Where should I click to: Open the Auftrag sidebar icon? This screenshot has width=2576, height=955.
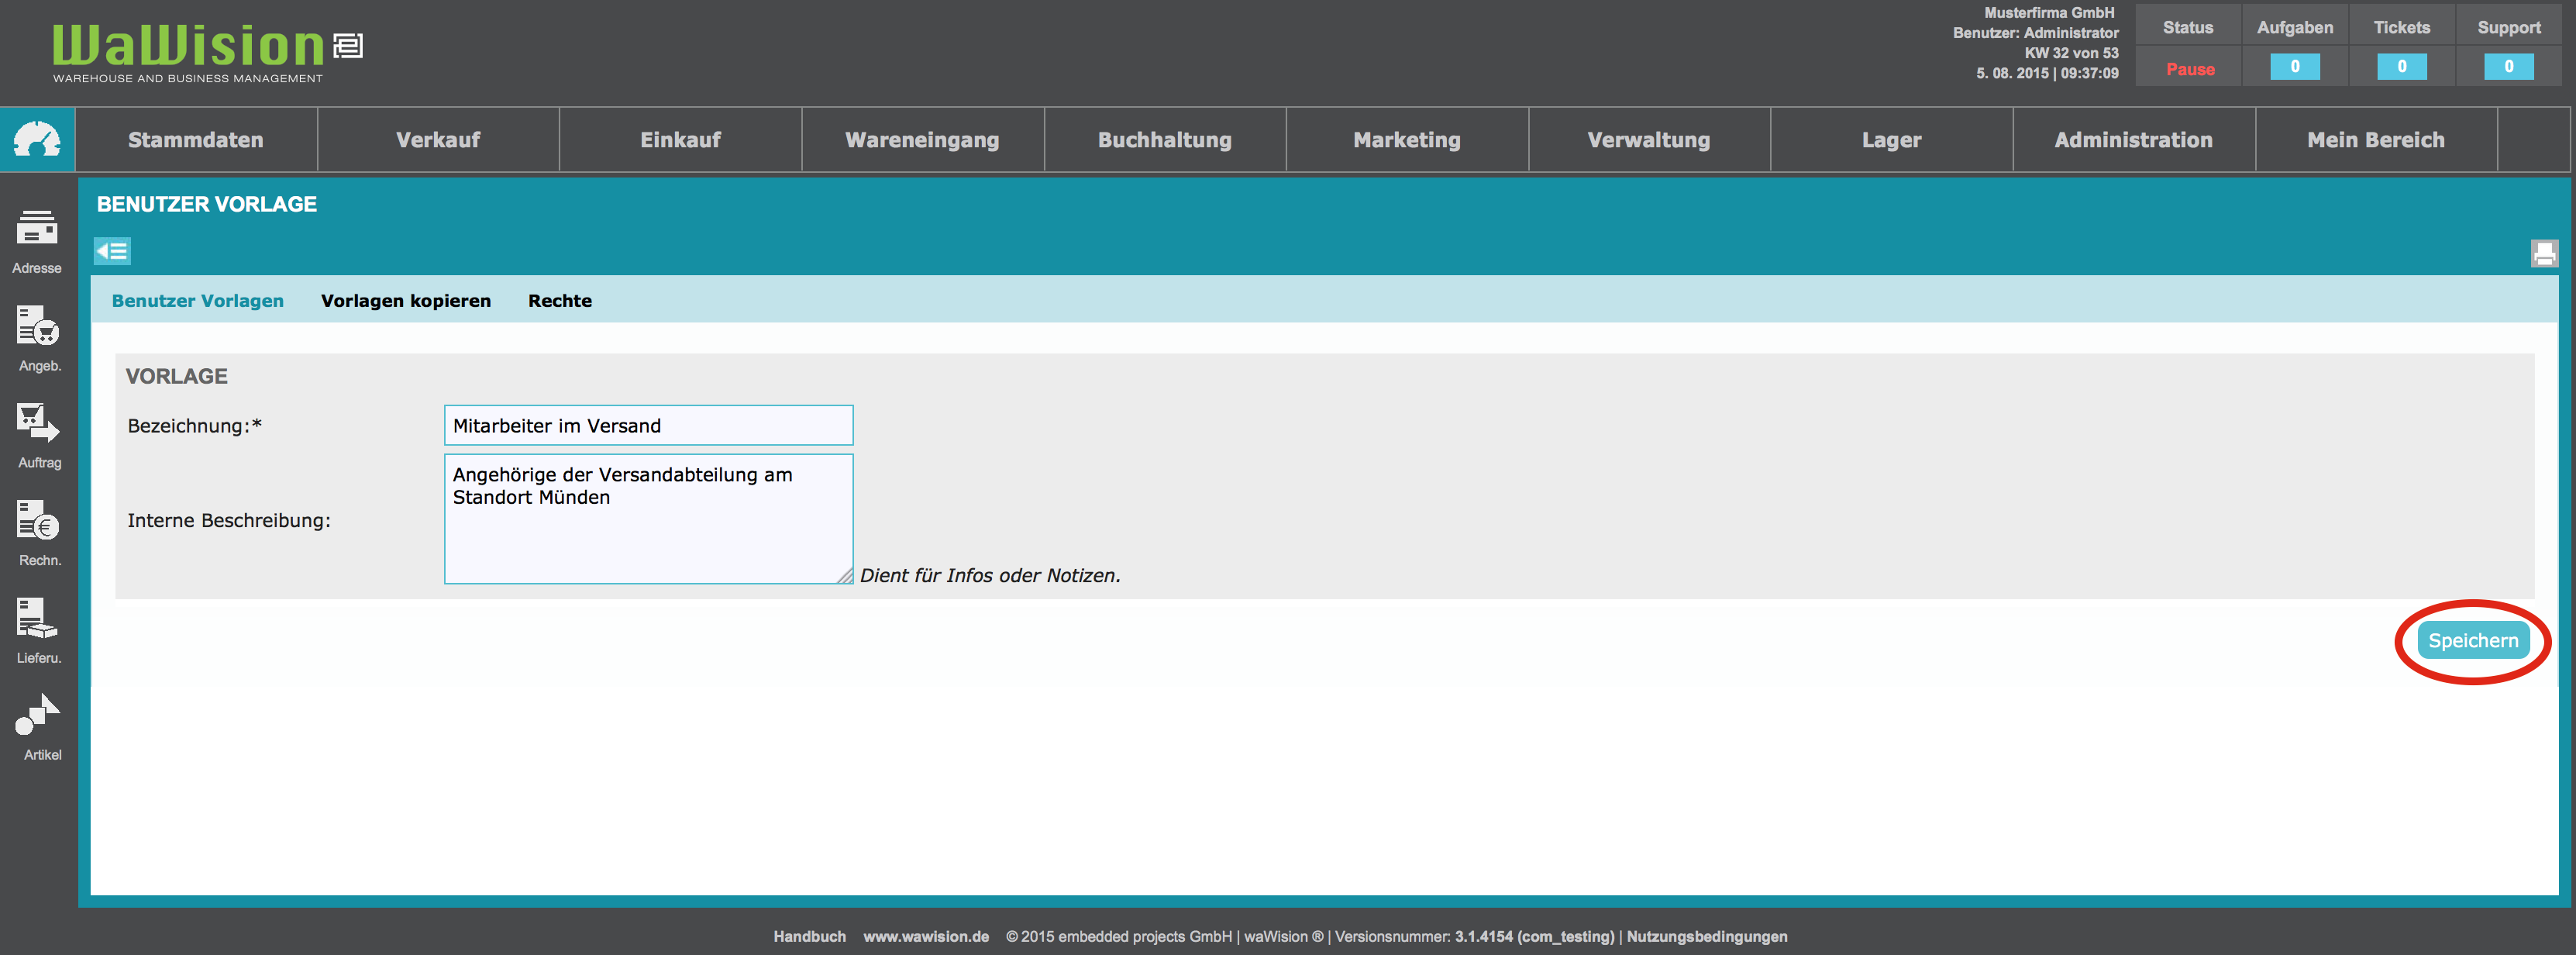37,424
